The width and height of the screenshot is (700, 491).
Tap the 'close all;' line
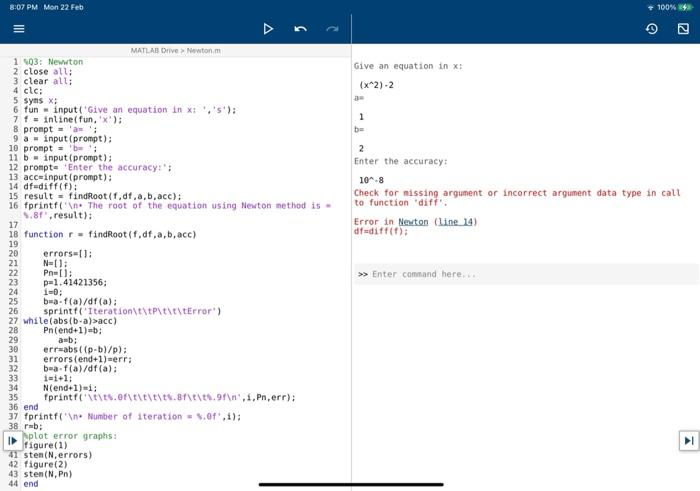tap(48, 71)
